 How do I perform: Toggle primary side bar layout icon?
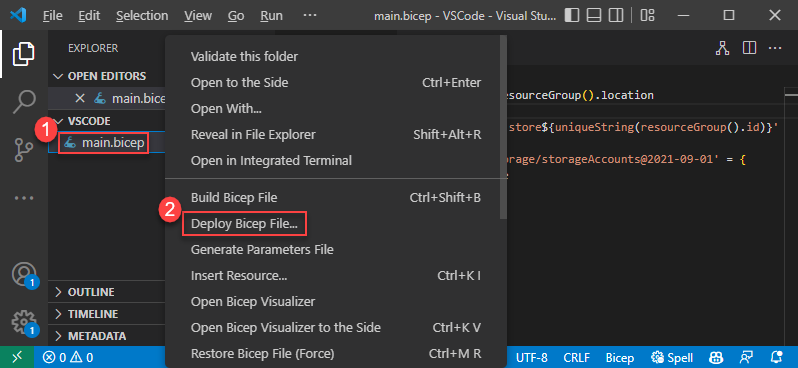[572, 15]
